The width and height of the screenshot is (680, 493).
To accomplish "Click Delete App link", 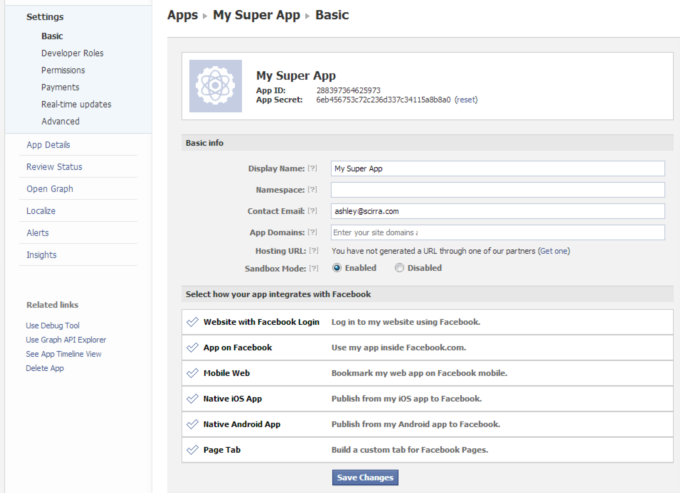I will click(x=45, y=369).
